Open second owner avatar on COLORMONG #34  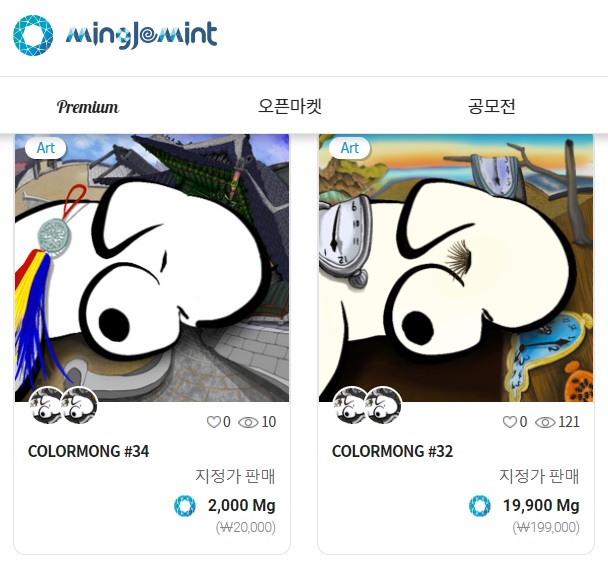point(80,406)
